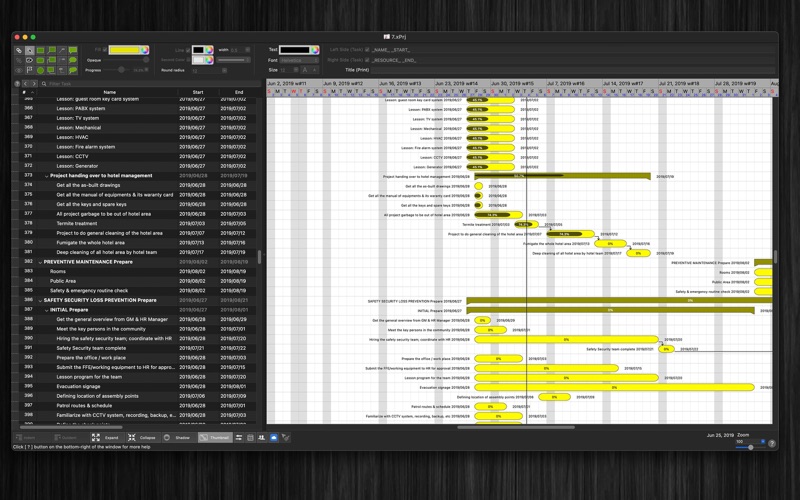Toggle the Fill checkbox
Image resolution: width=800 pixels, height=500 pixels.
coord(105,50)
